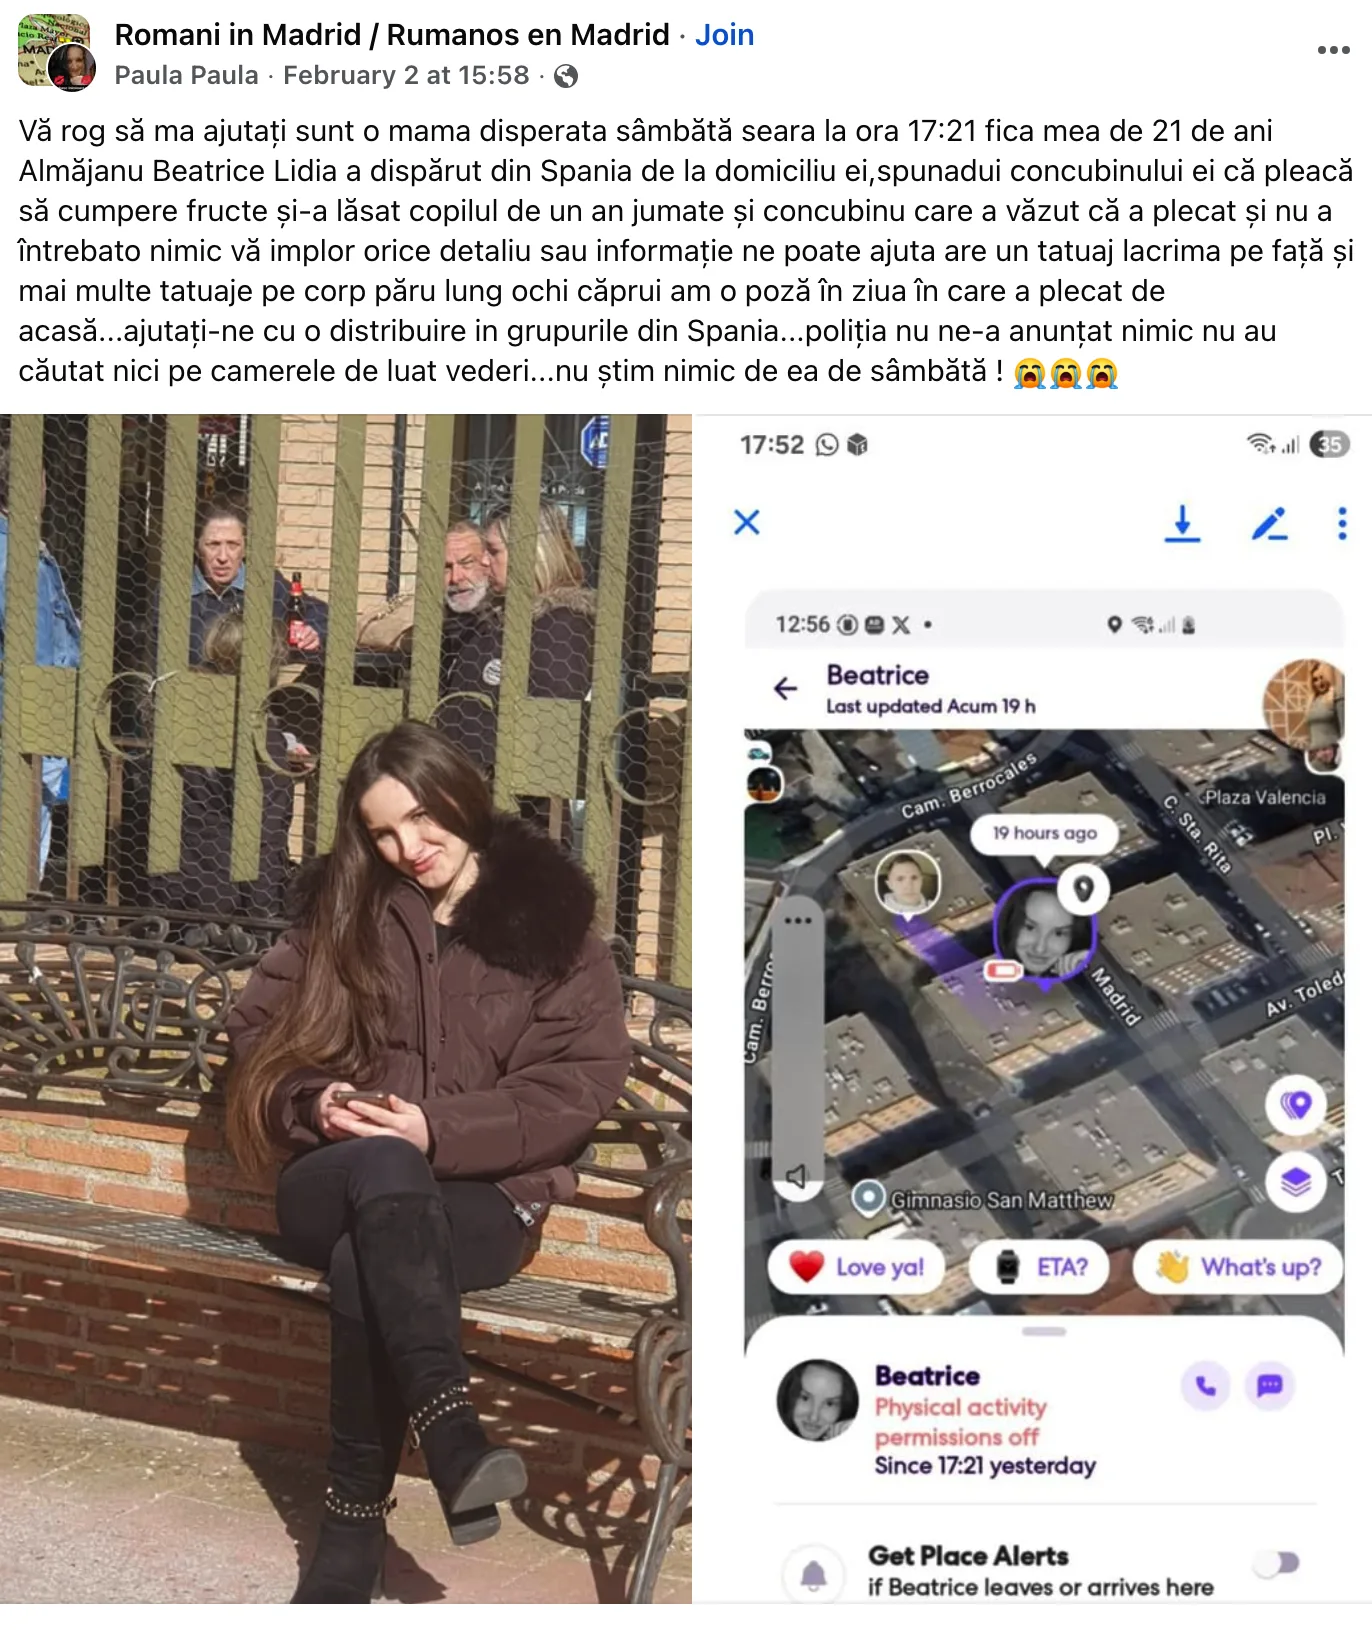Toggle the Get Place Alerts switch

coord(1279,1562)
